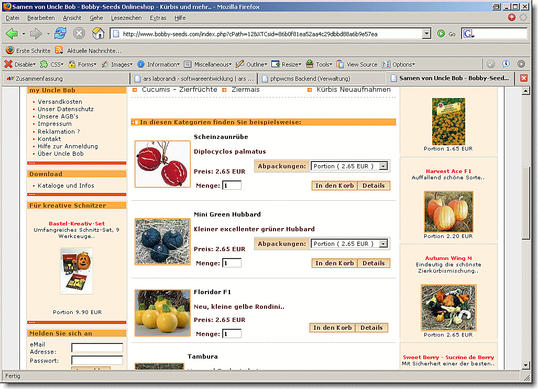Click Details for Scheinzaunrübe
538x389 pixels.
click(374, 186)
